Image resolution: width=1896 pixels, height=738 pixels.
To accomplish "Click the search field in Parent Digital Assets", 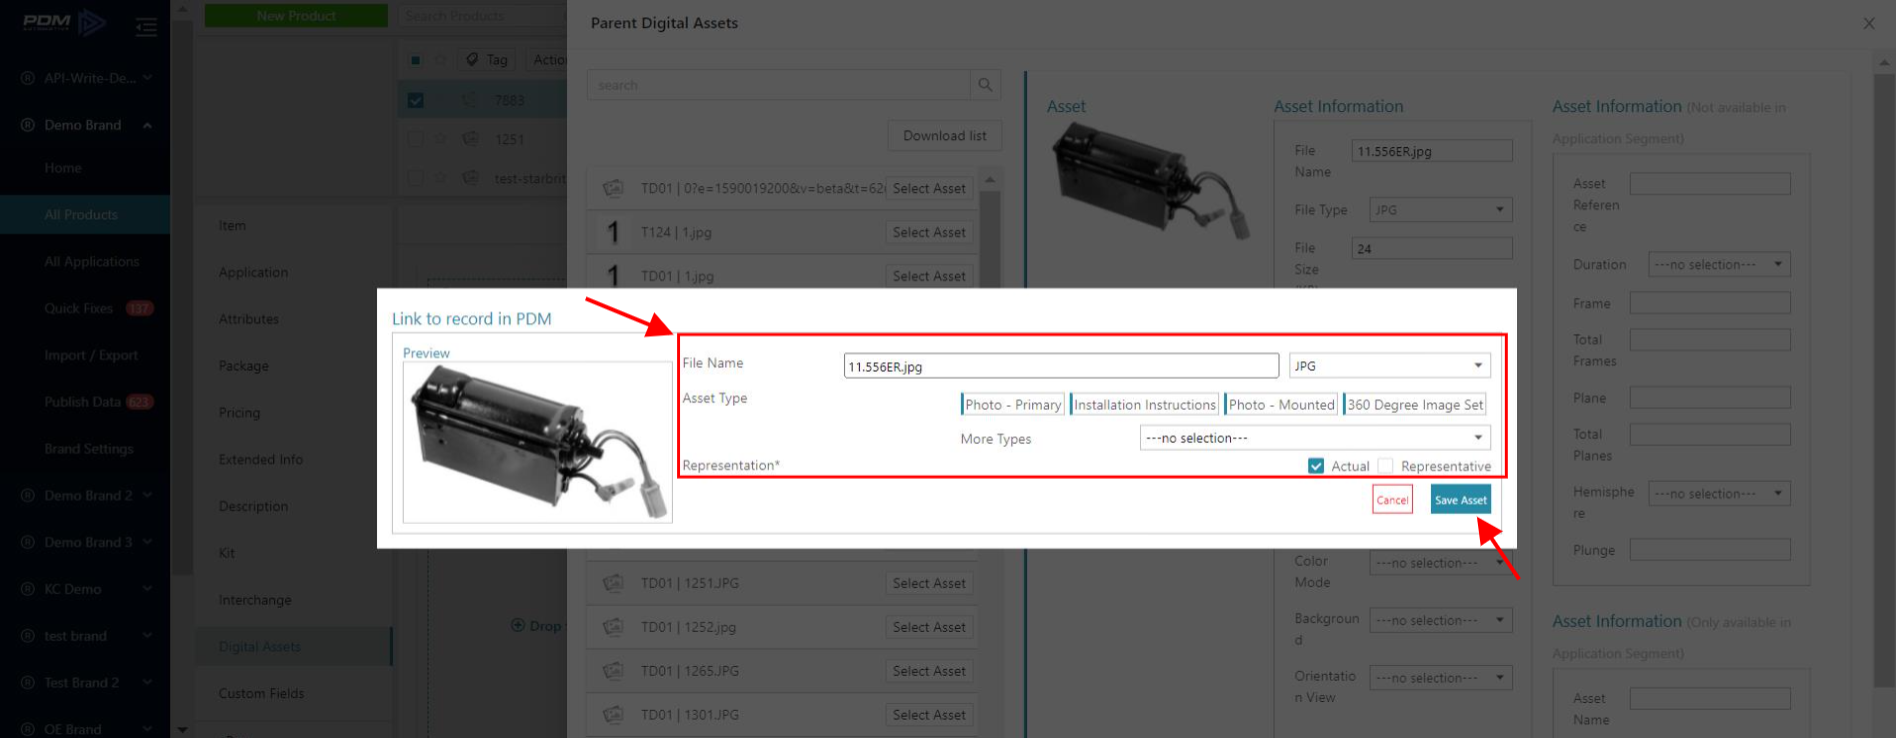I will [778, 85].
